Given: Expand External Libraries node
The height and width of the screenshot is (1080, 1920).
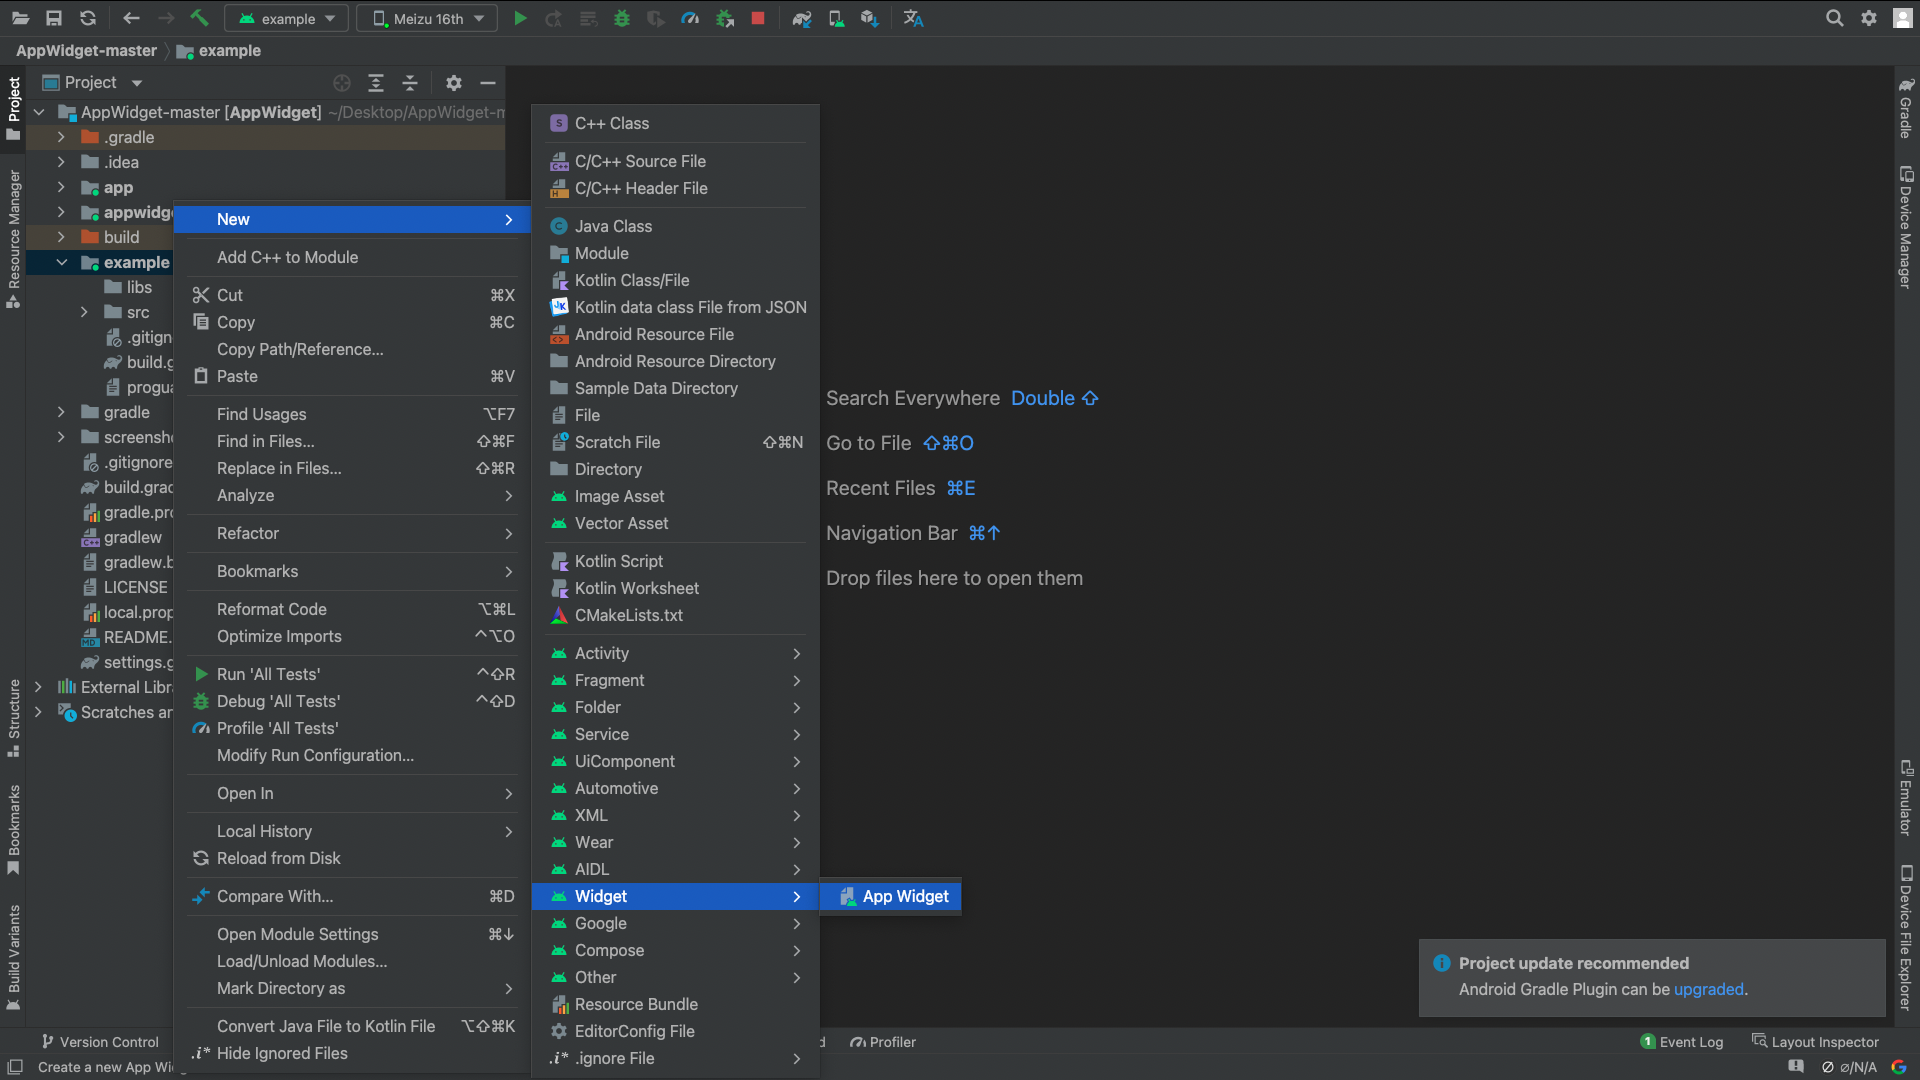Looking at the screenshot, I should (x=38, y=687).
